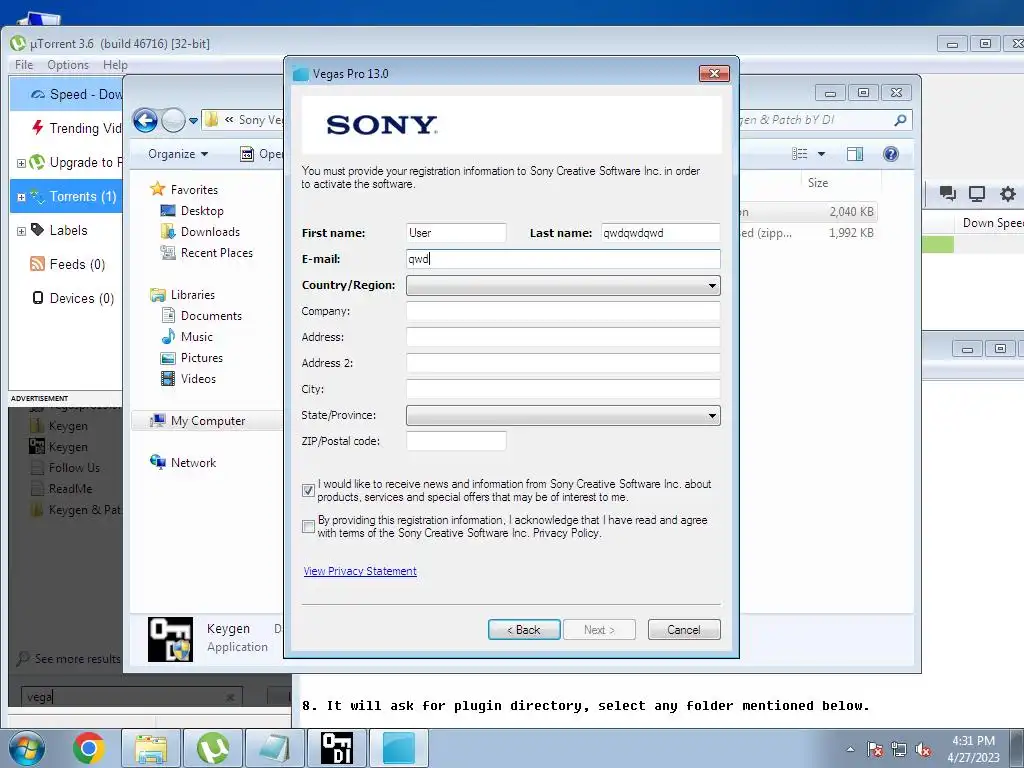Click the Explorer search magnifier icon
The width and height of the screenshot is (1024, 768).
(900, 120)
